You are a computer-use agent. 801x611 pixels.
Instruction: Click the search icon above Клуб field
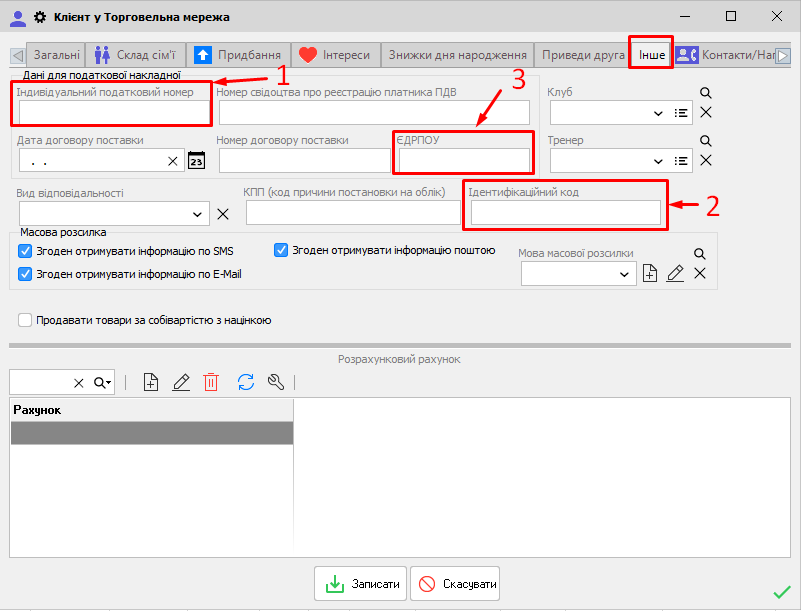click(705, 93)
